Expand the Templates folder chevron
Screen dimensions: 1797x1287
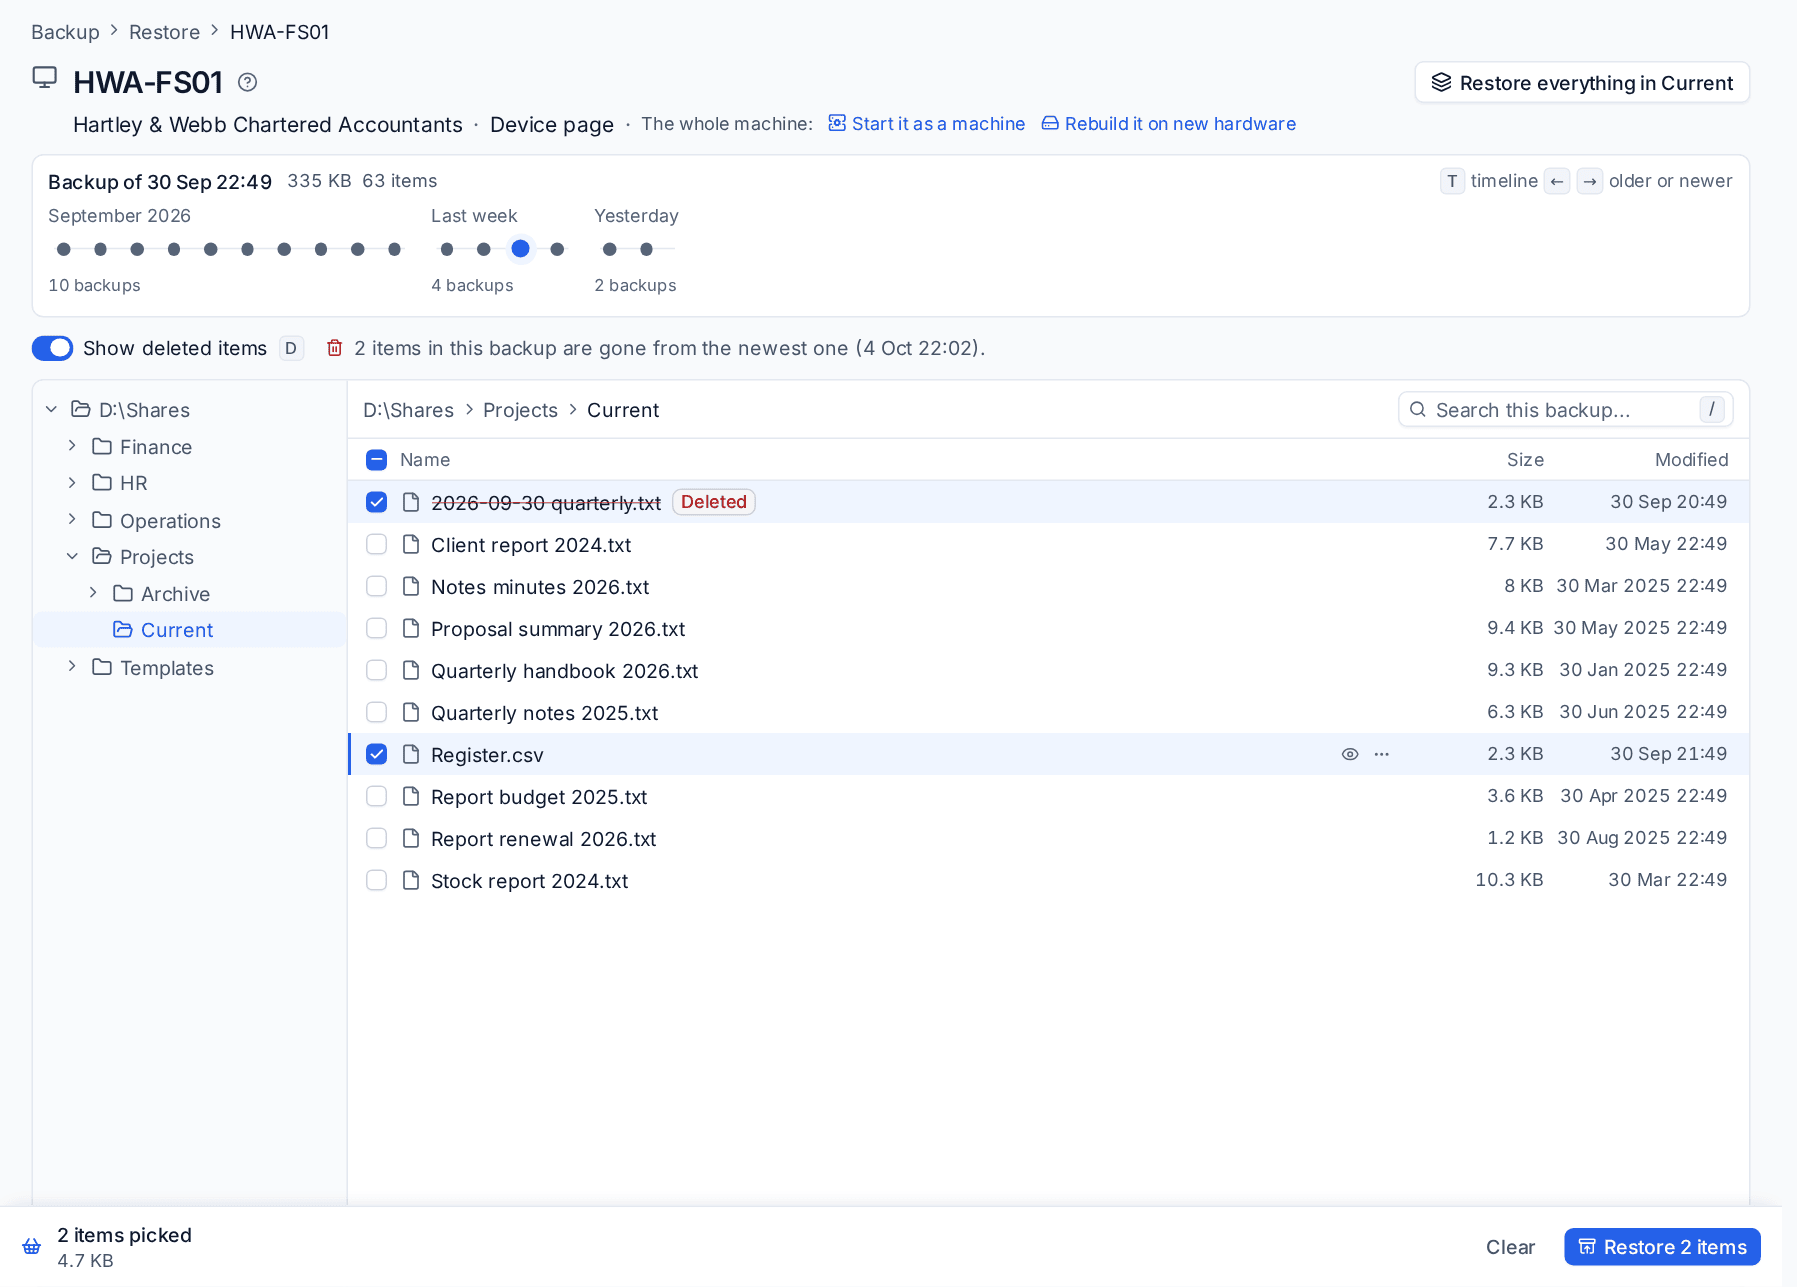[x=72, y=667]
